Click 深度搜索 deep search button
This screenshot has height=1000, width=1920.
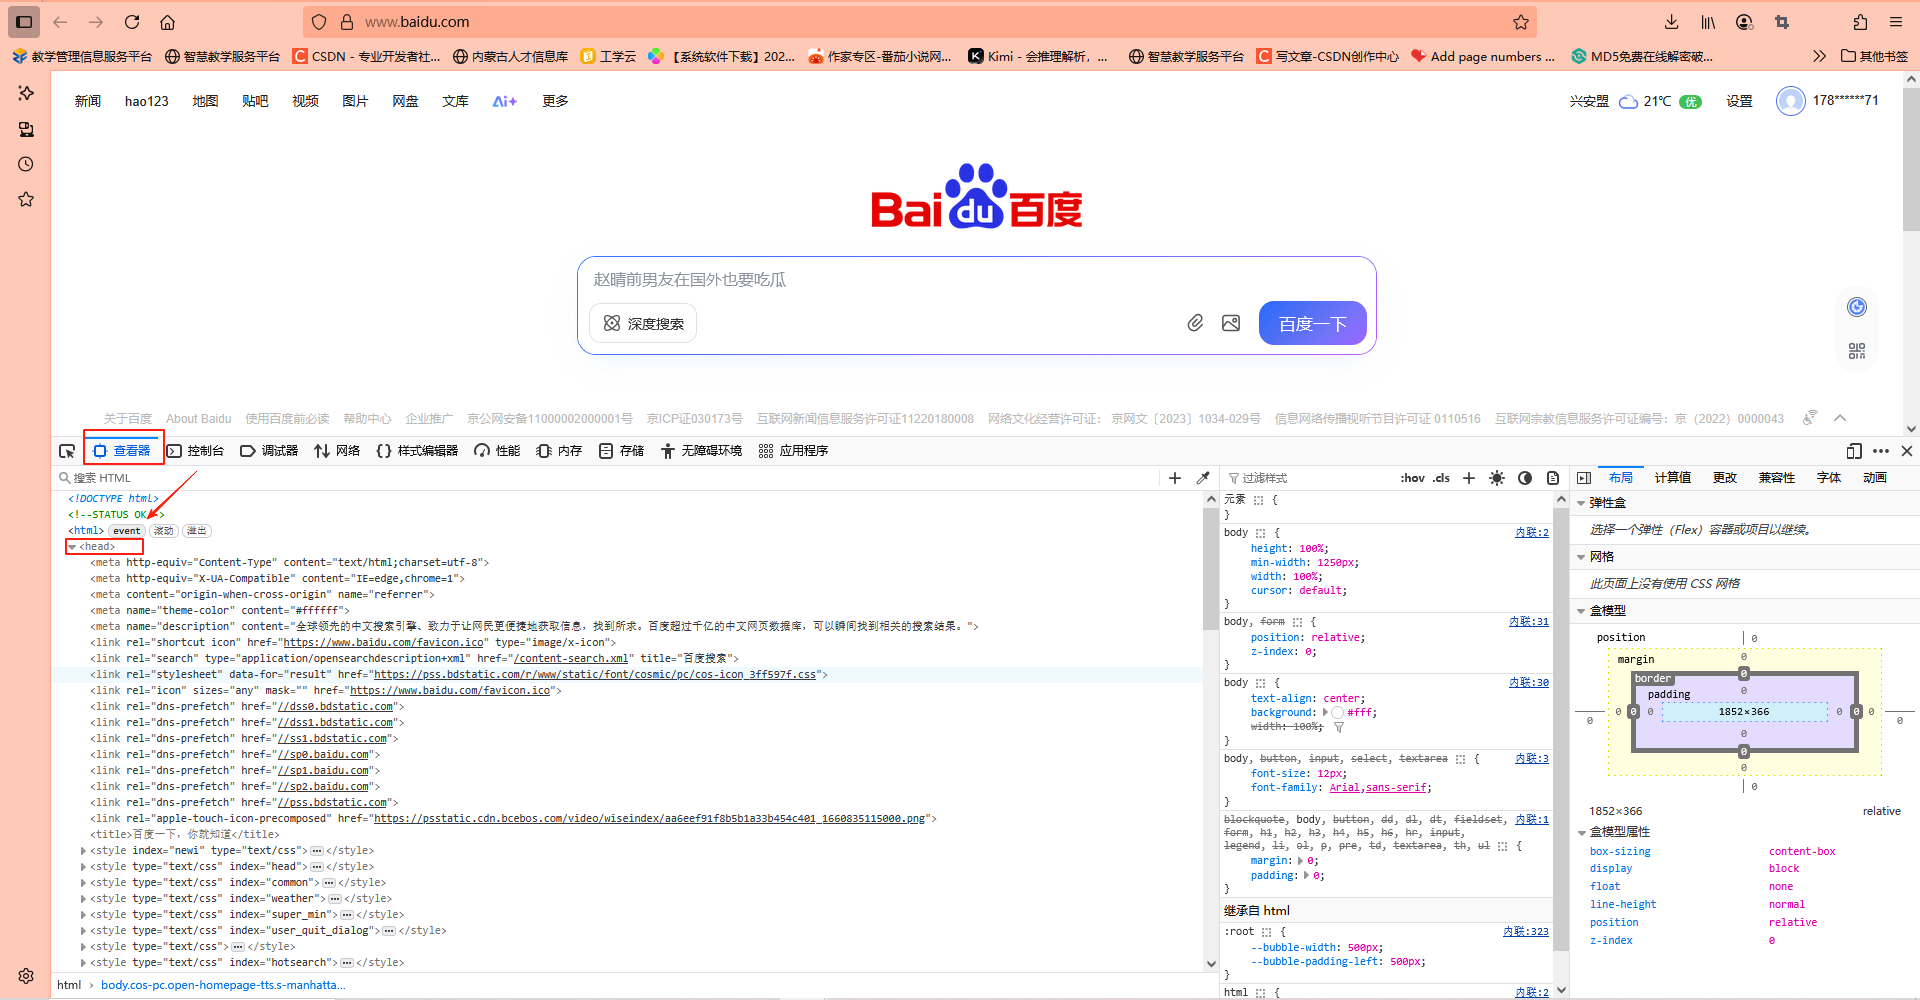tap(643, 323)
